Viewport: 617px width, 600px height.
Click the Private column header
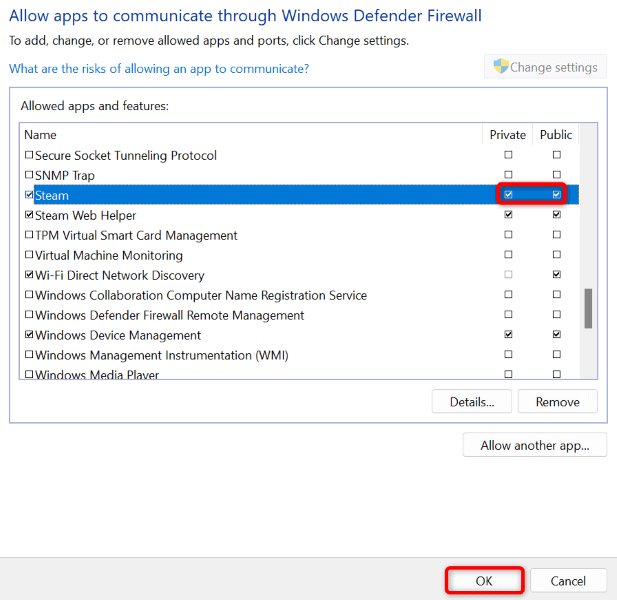508,135
